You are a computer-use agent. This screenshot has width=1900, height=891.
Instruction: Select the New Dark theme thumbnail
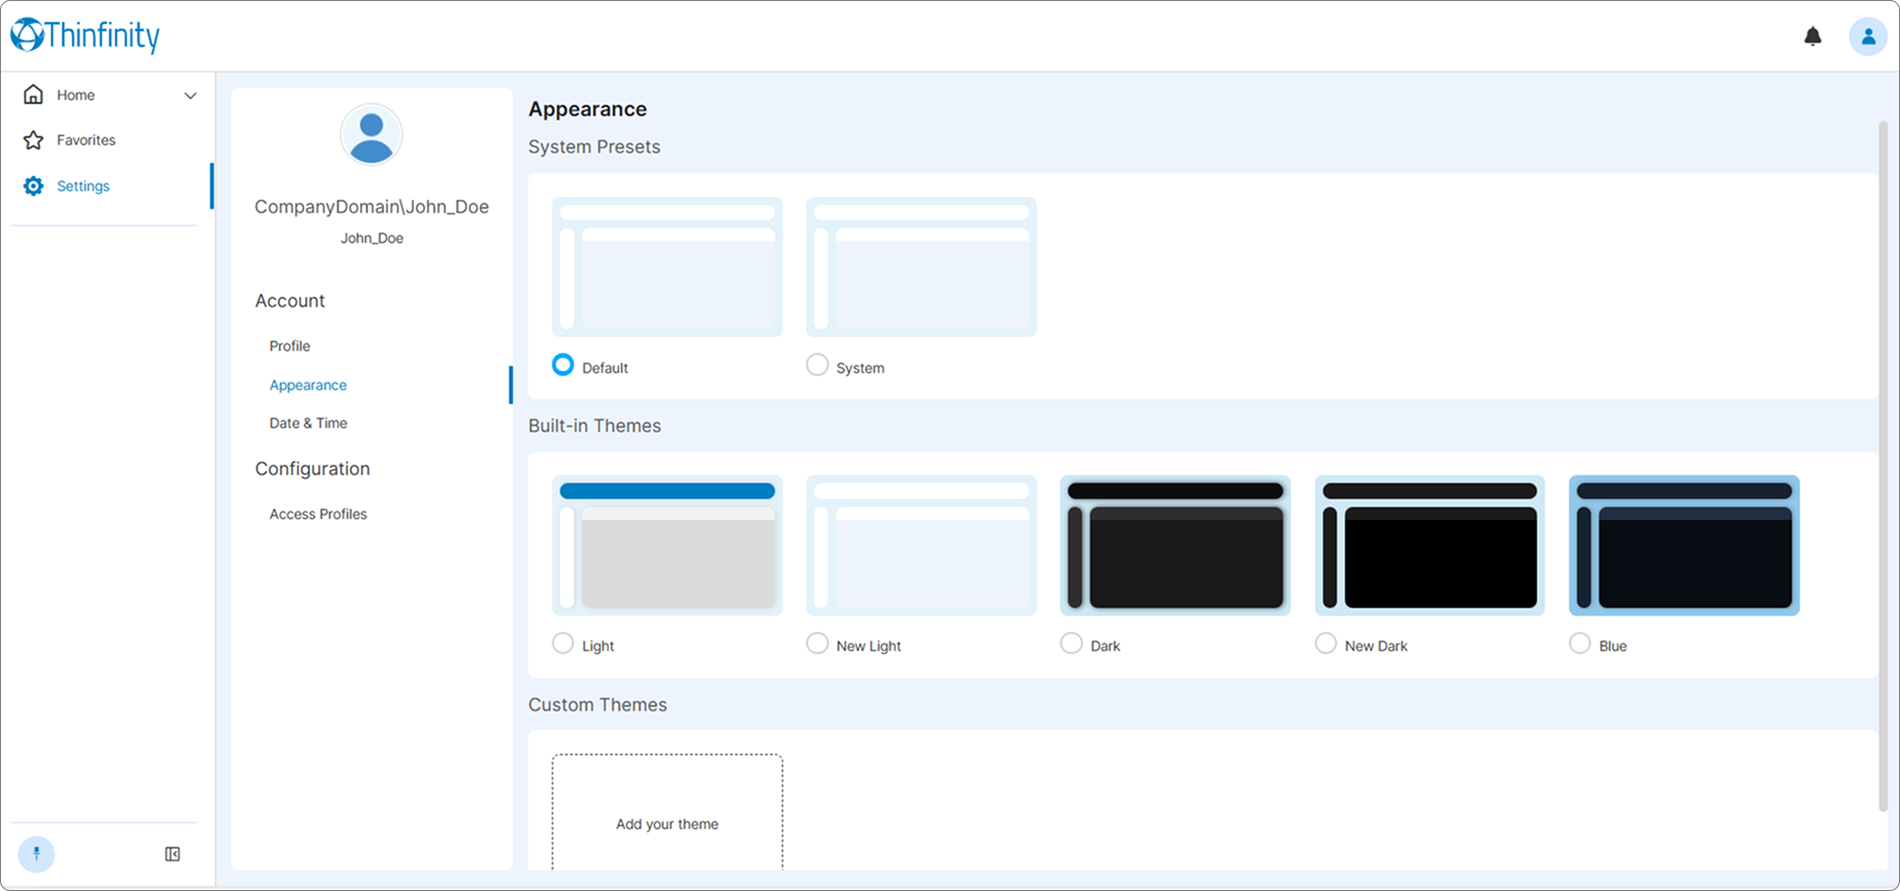pos(1430,545)
